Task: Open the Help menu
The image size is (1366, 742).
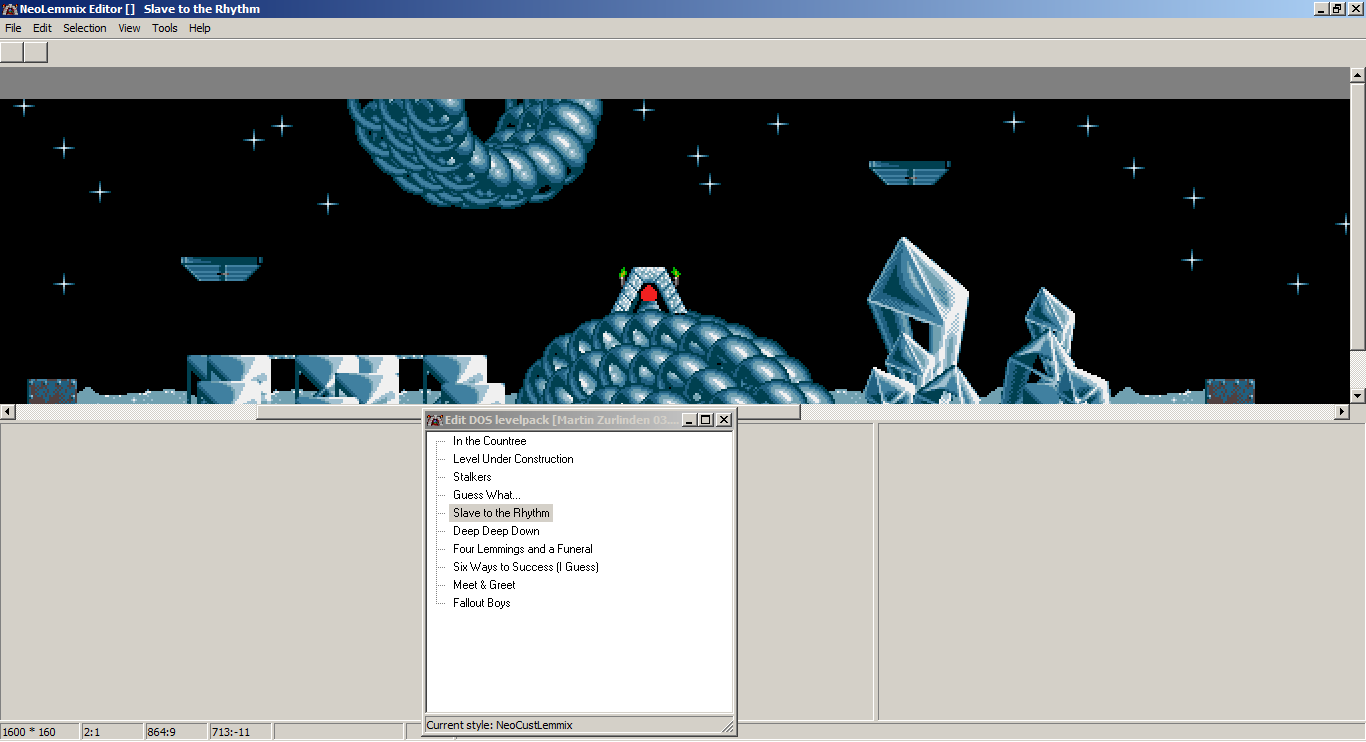Action: tap(200, 28)
